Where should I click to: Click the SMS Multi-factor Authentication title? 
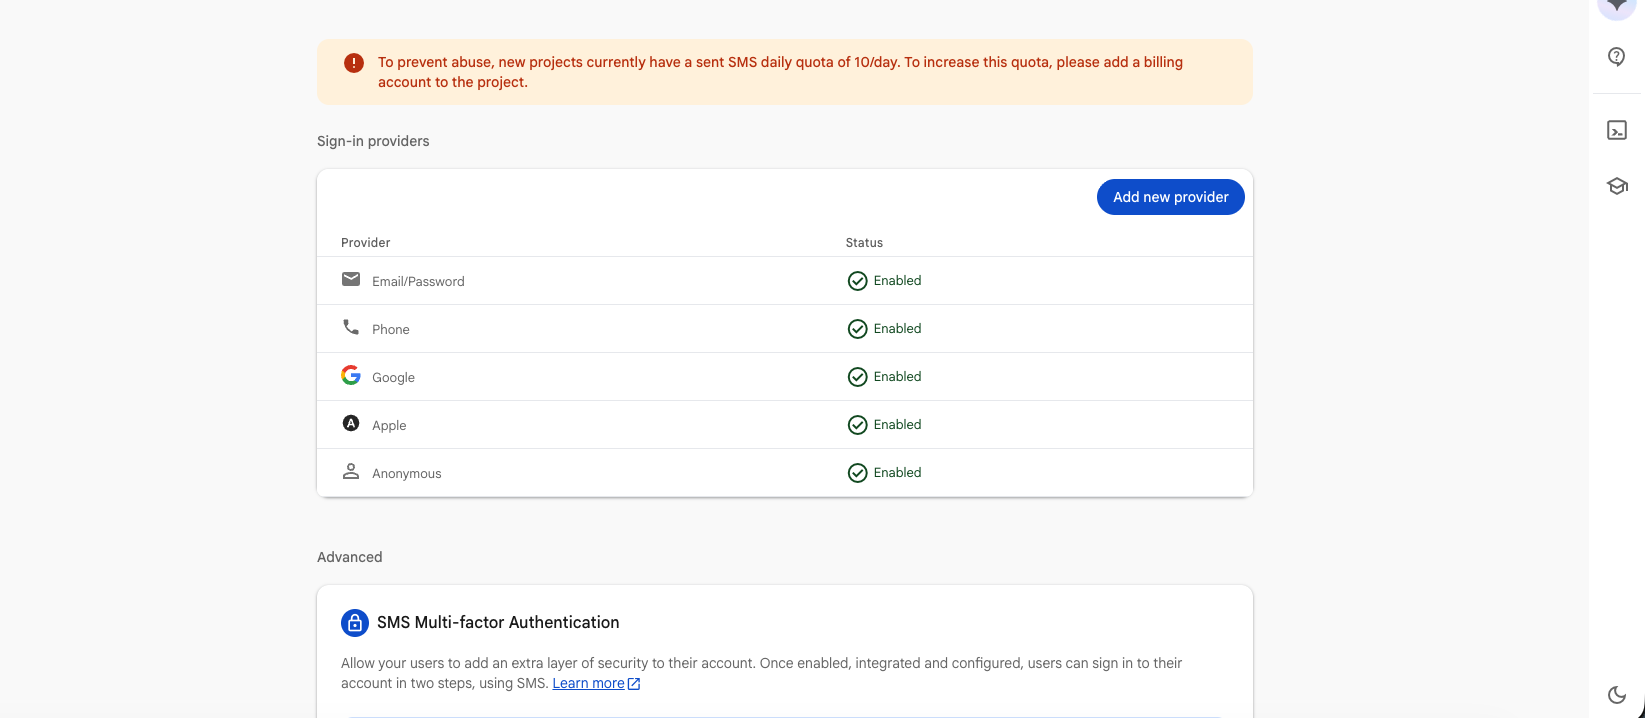tap(498, 622)
